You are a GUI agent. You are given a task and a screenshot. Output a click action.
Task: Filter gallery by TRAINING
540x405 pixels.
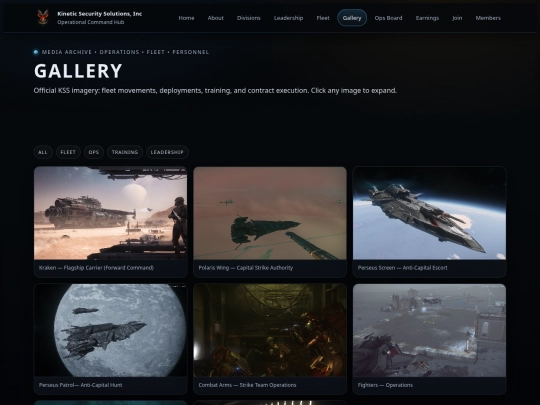coord(125,152)
